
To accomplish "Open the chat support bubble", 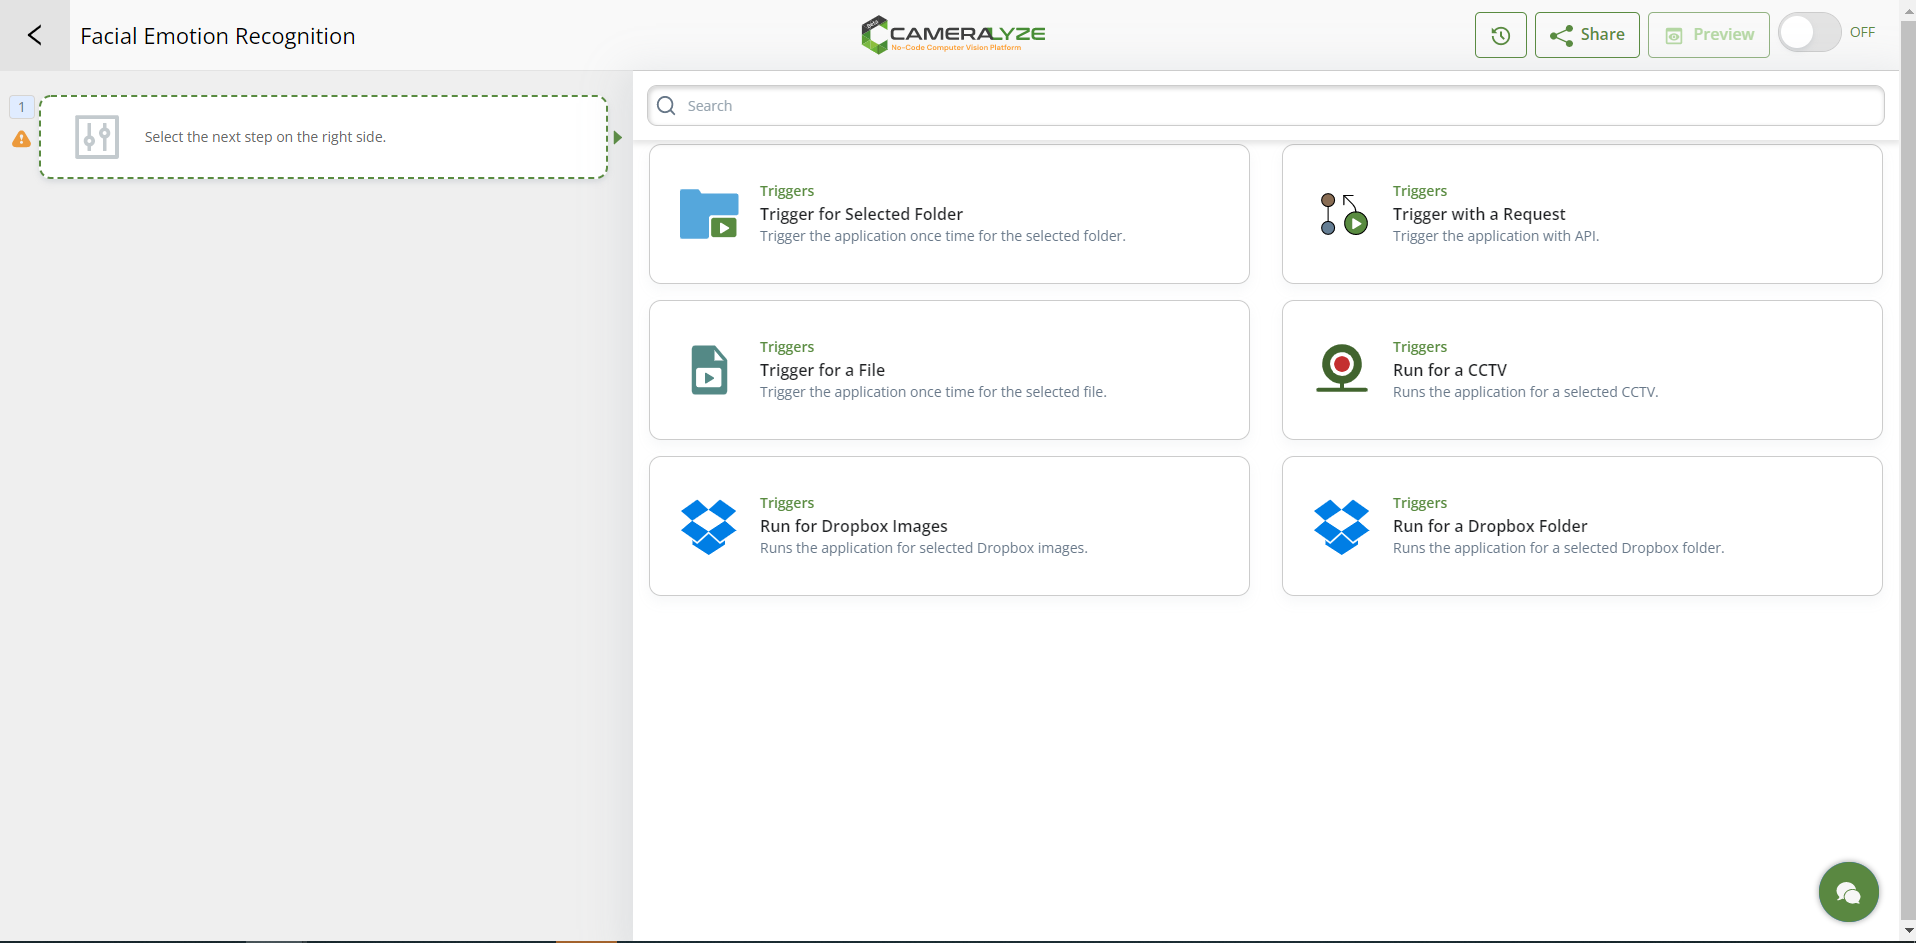I will click(x=1848, y=892).
